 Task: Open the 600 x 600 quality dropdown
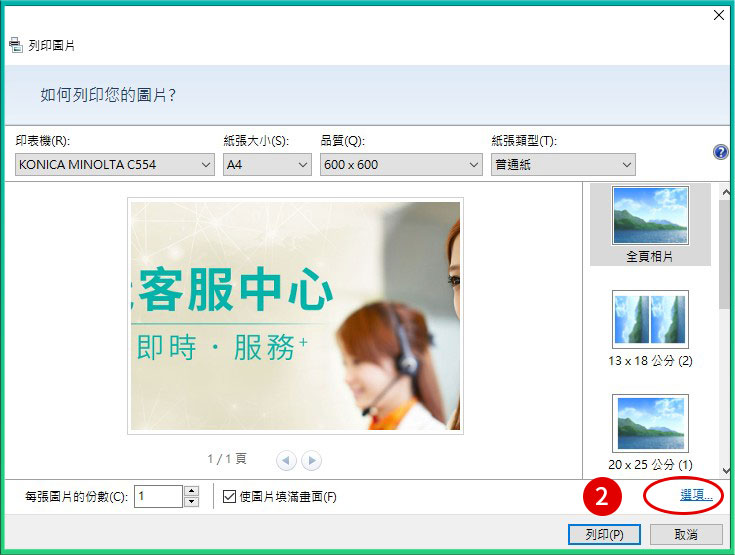point(401,165)
